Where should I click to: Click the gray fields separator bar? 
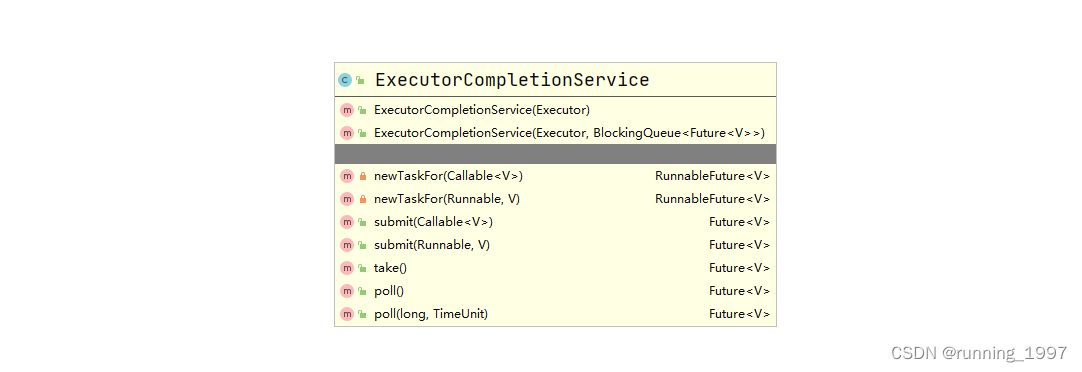[x=555, y=154]
